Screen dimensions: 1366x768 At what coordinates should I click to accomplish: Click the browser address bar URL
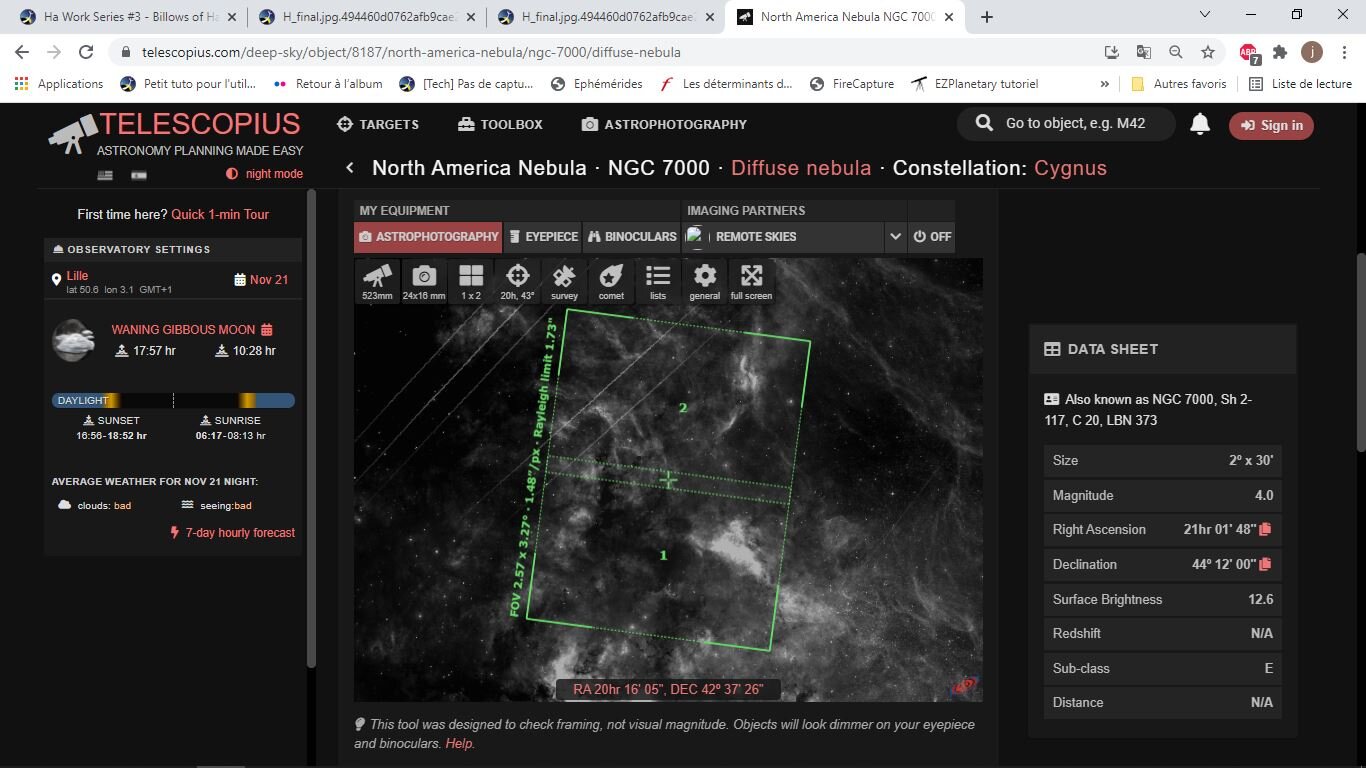point(411,52)
